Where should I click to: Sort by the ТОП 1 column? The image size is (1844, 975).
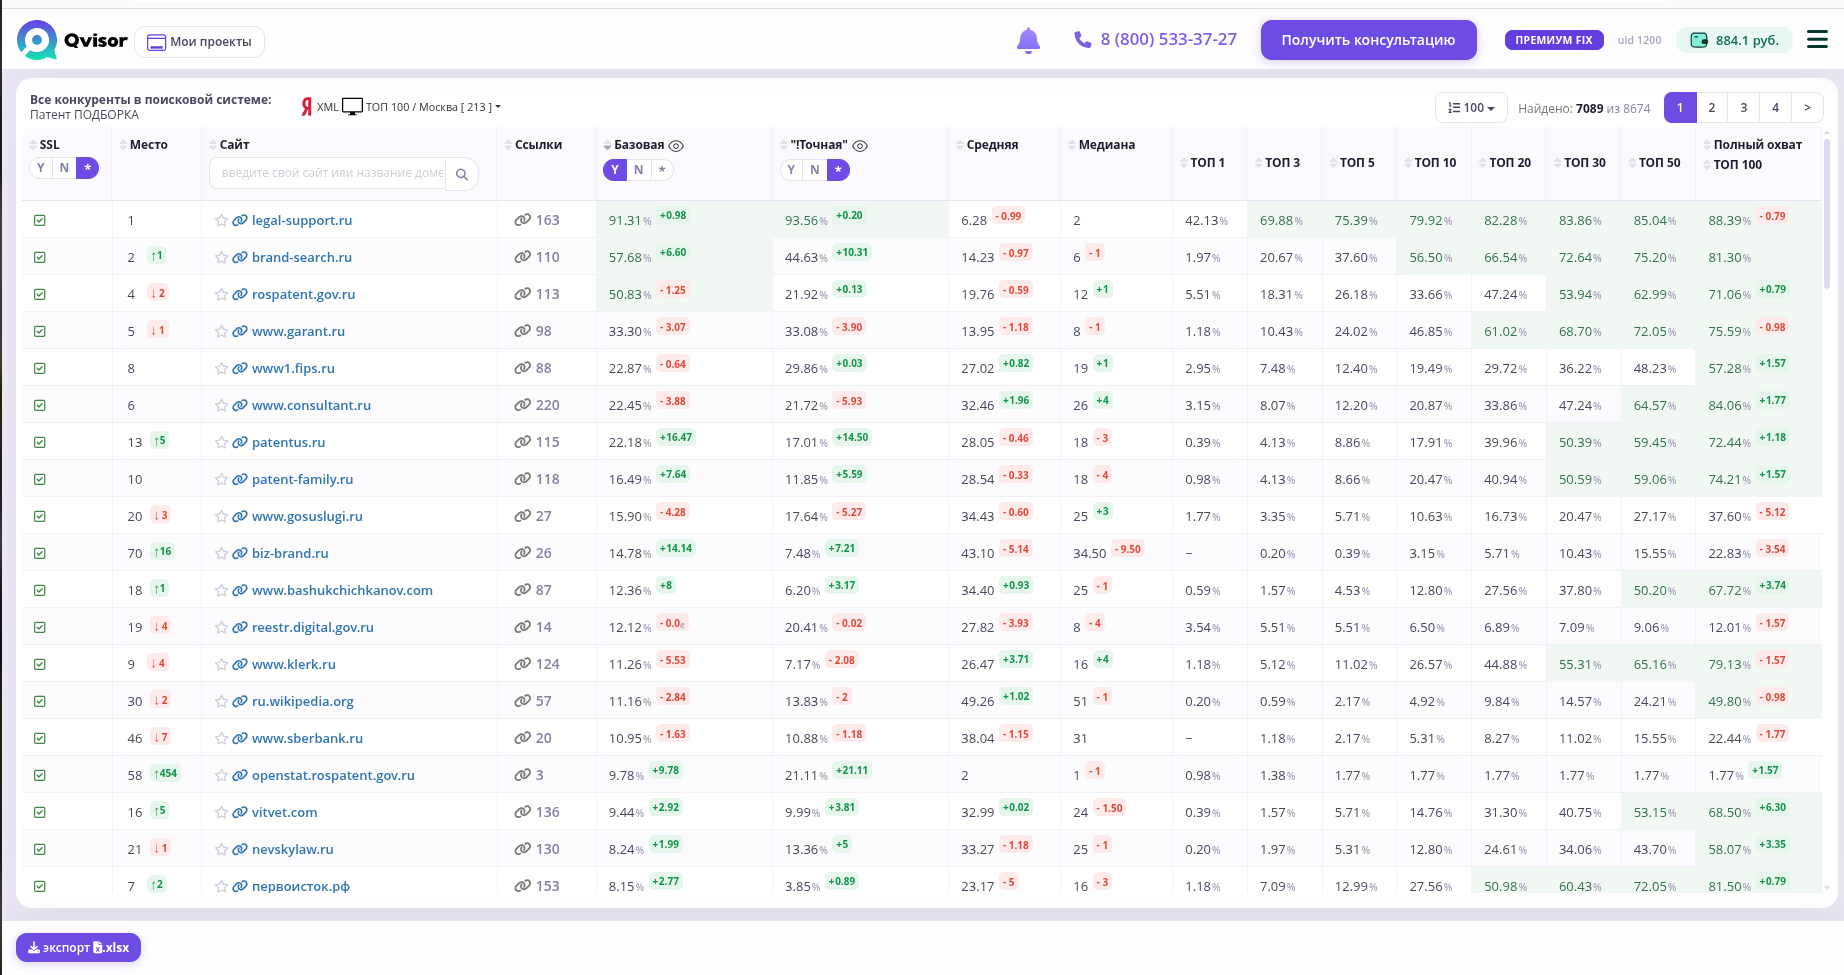point(1202,163)
